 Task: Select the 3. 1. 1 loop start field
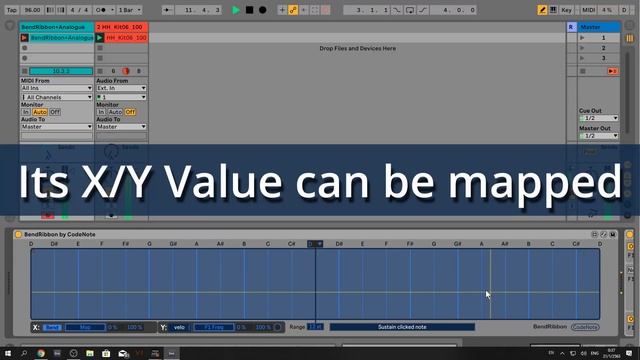[367, 10]
